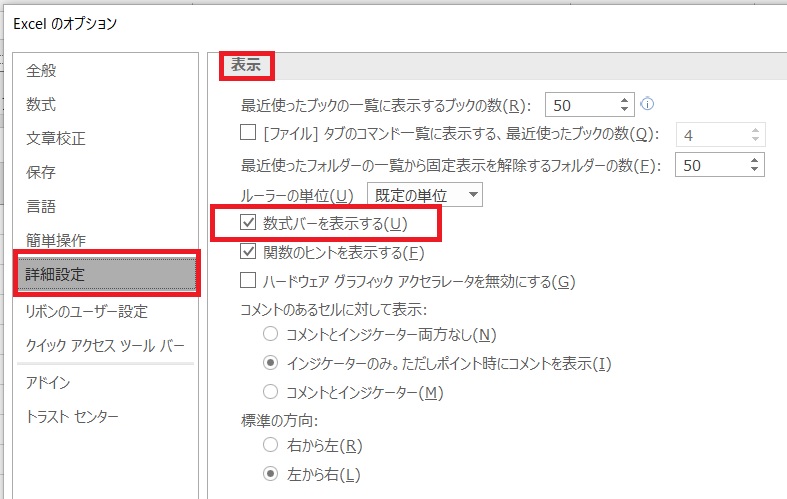
Task: Select the 数式 category in the sidebar
Action: pyautogui.click(x=41, y=104)
